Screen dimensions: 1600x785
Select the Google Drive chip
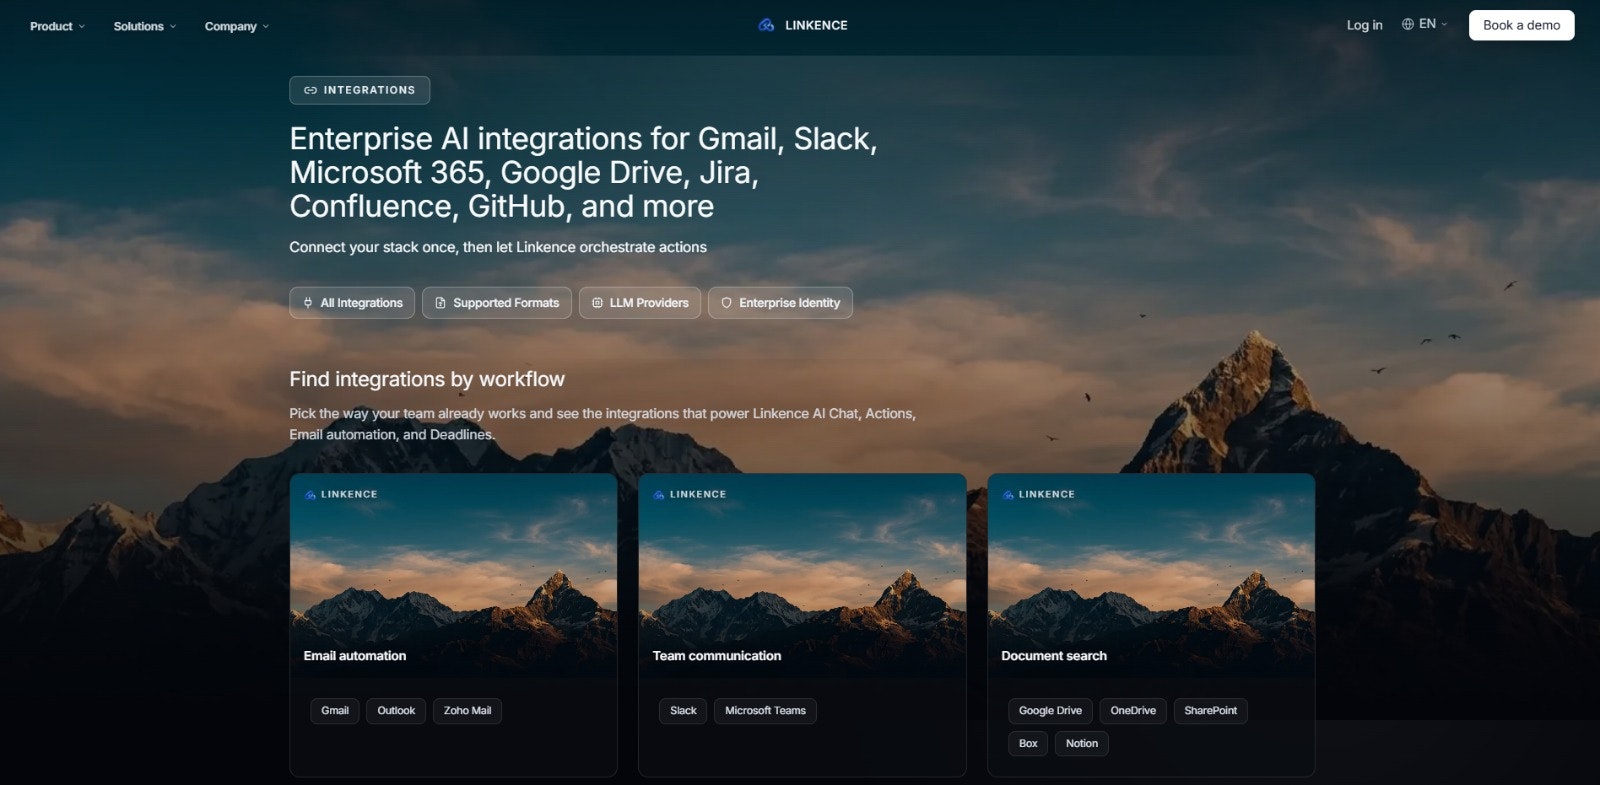[x=1050, y=711]
